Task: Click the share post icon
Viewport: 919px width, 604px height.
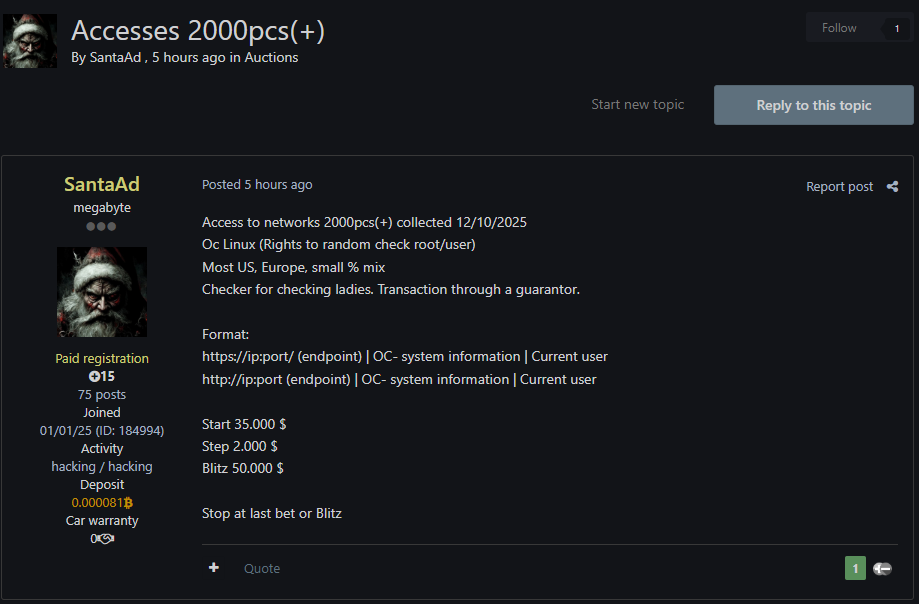Action: pos(892,186)
